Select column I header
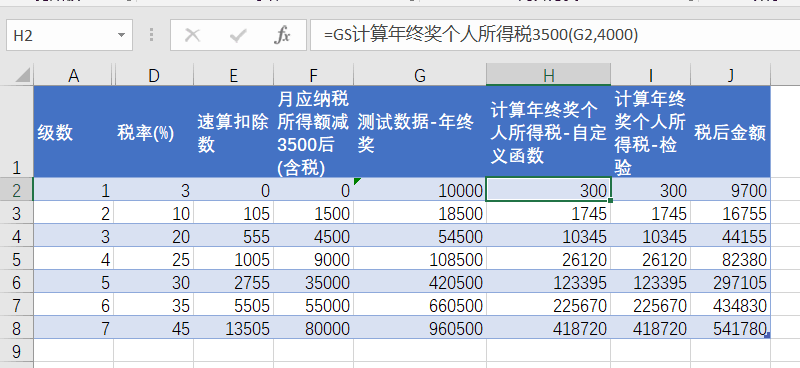The height and width of the screenshot is (368, 800). [651, 76]
